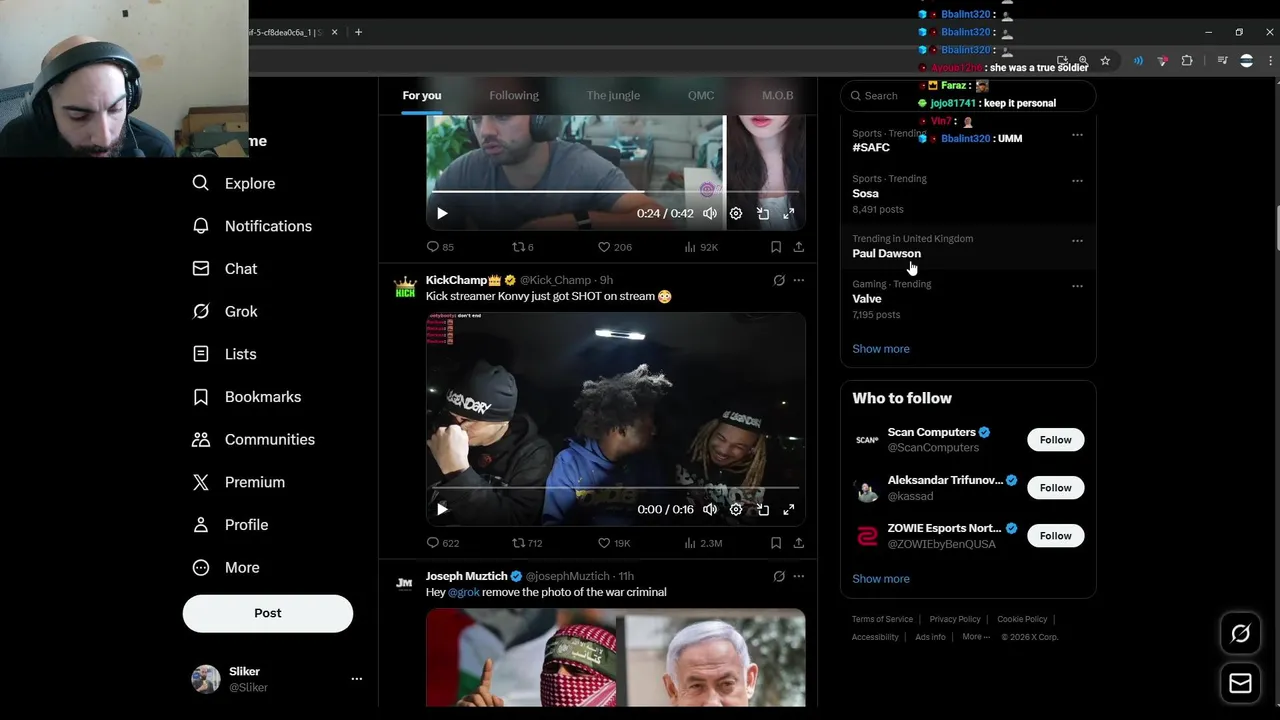Like the top post with 206 likes
This screenshot has width=1280, height=720.
(614, 247)
